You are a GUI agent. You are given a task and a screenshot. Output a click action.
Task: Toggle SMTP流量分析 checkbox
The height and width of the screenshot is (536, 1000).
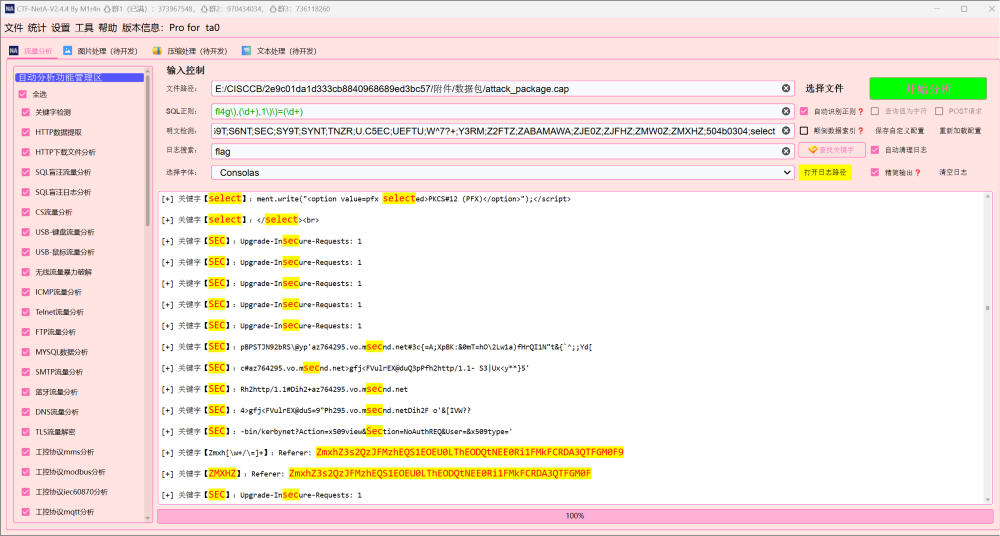pyautogui.click(x=26, y=372)
